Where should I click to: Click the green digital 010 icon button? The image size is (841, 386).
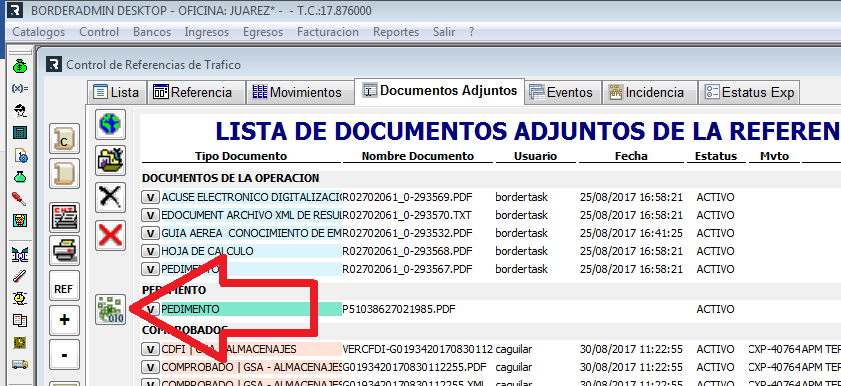110,309
